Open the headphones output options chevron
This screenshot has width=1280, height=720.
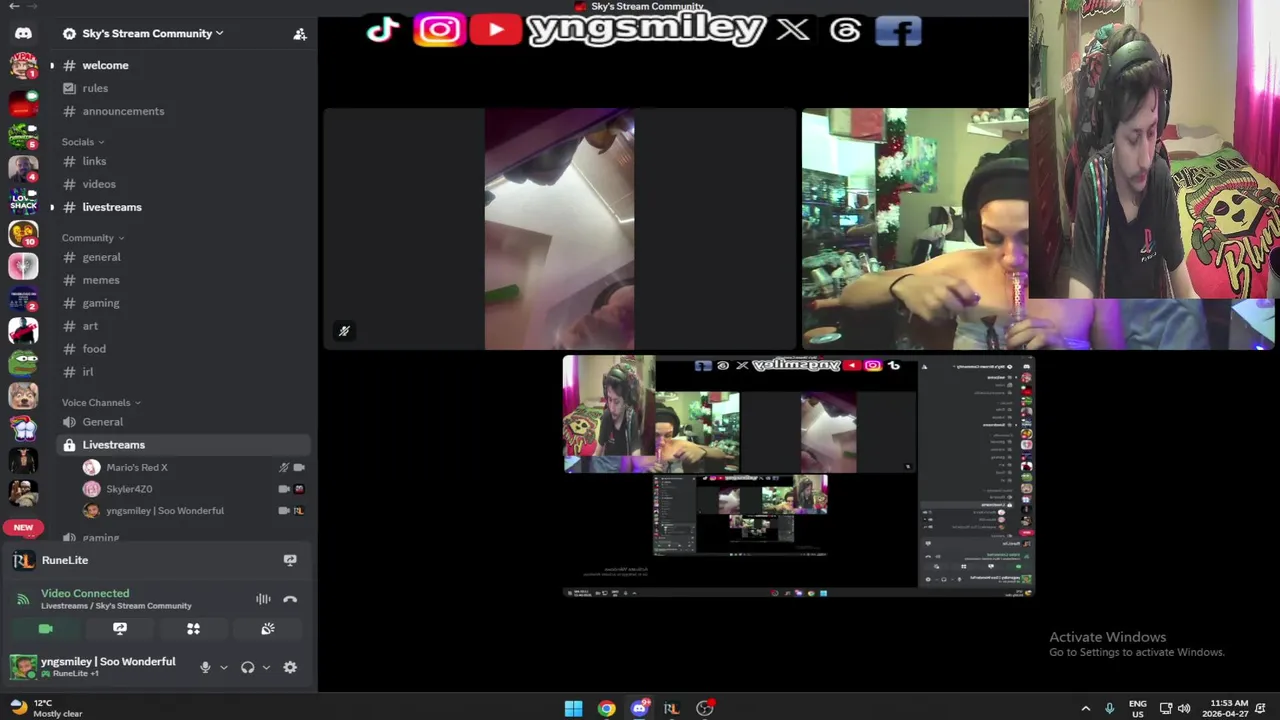tap(266, 667)
